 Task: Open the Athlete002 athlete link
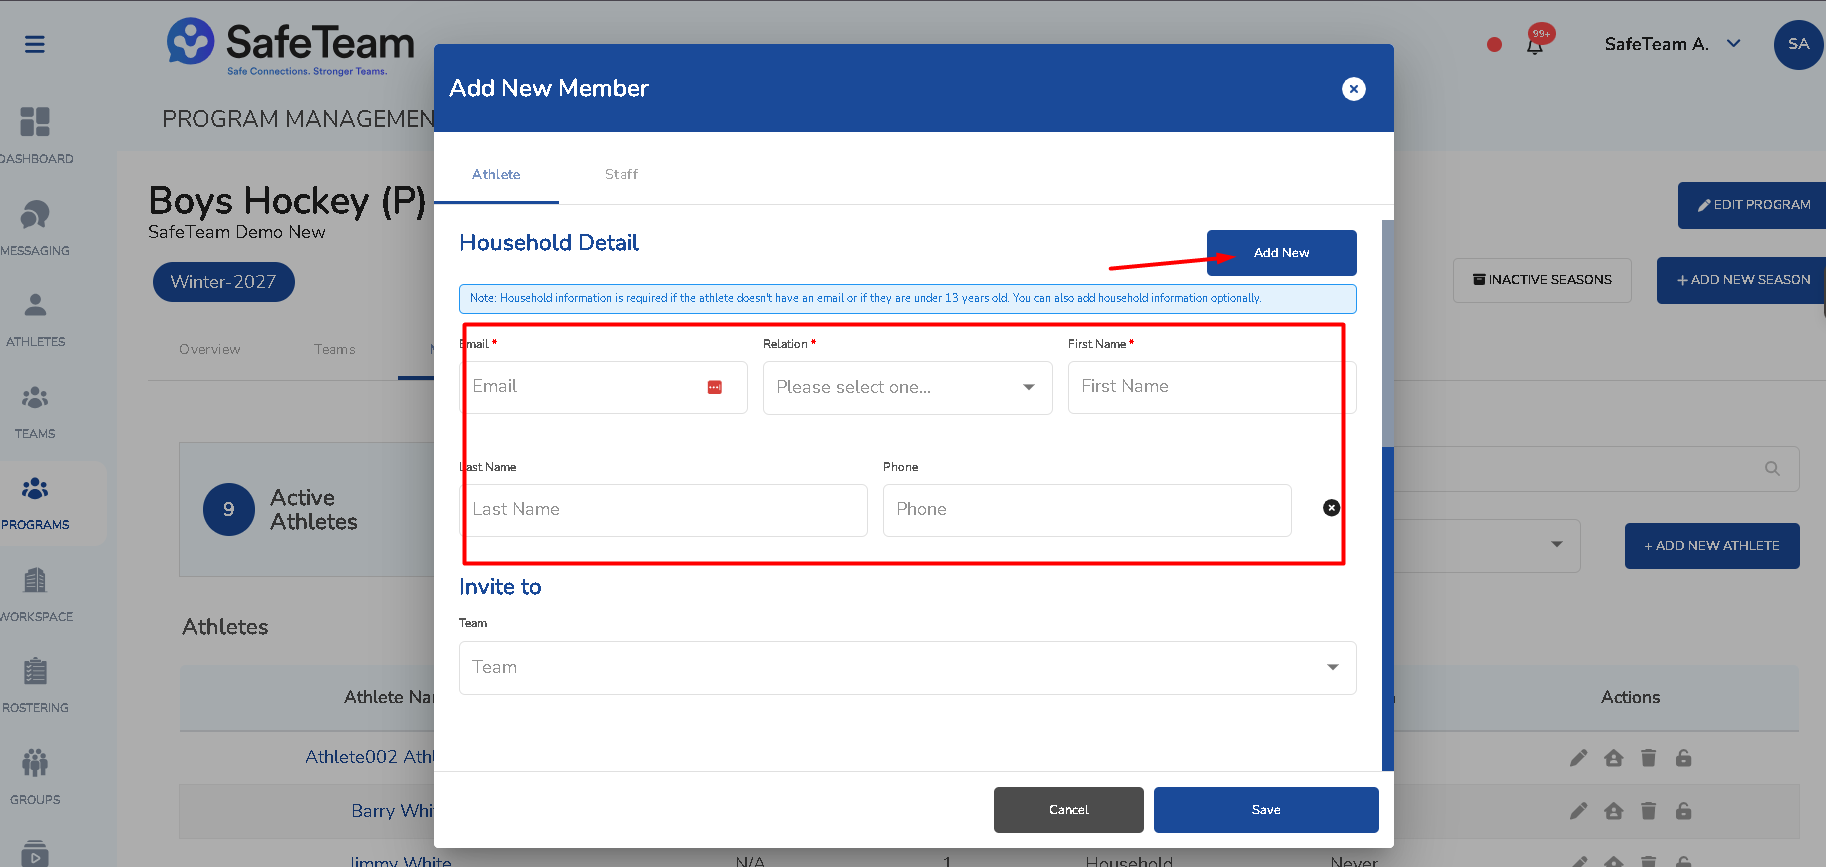pos(370,757)
